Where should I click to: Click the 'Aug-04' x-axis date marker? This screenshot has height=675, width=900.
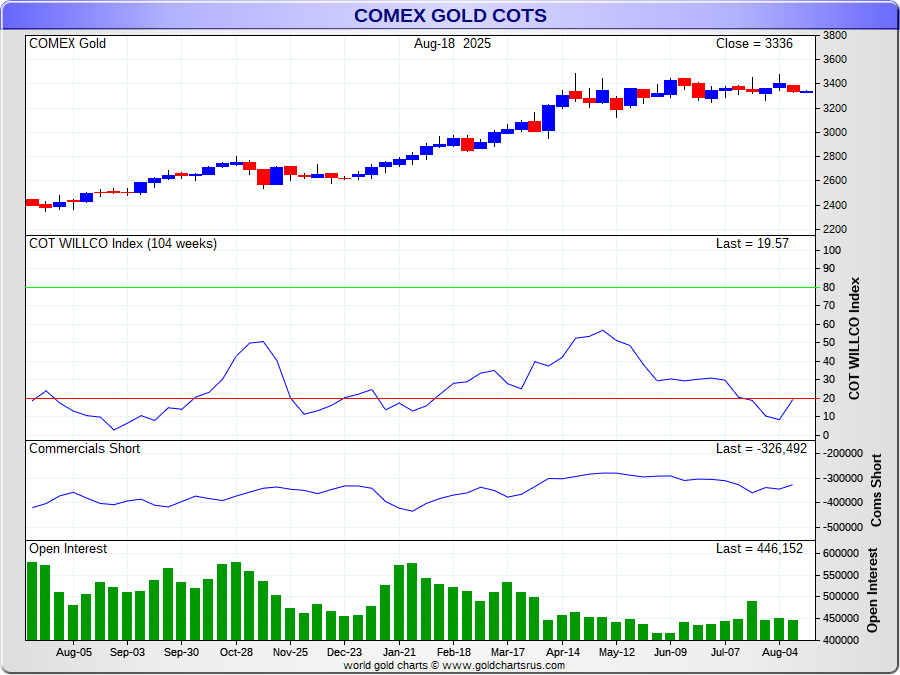779,651
